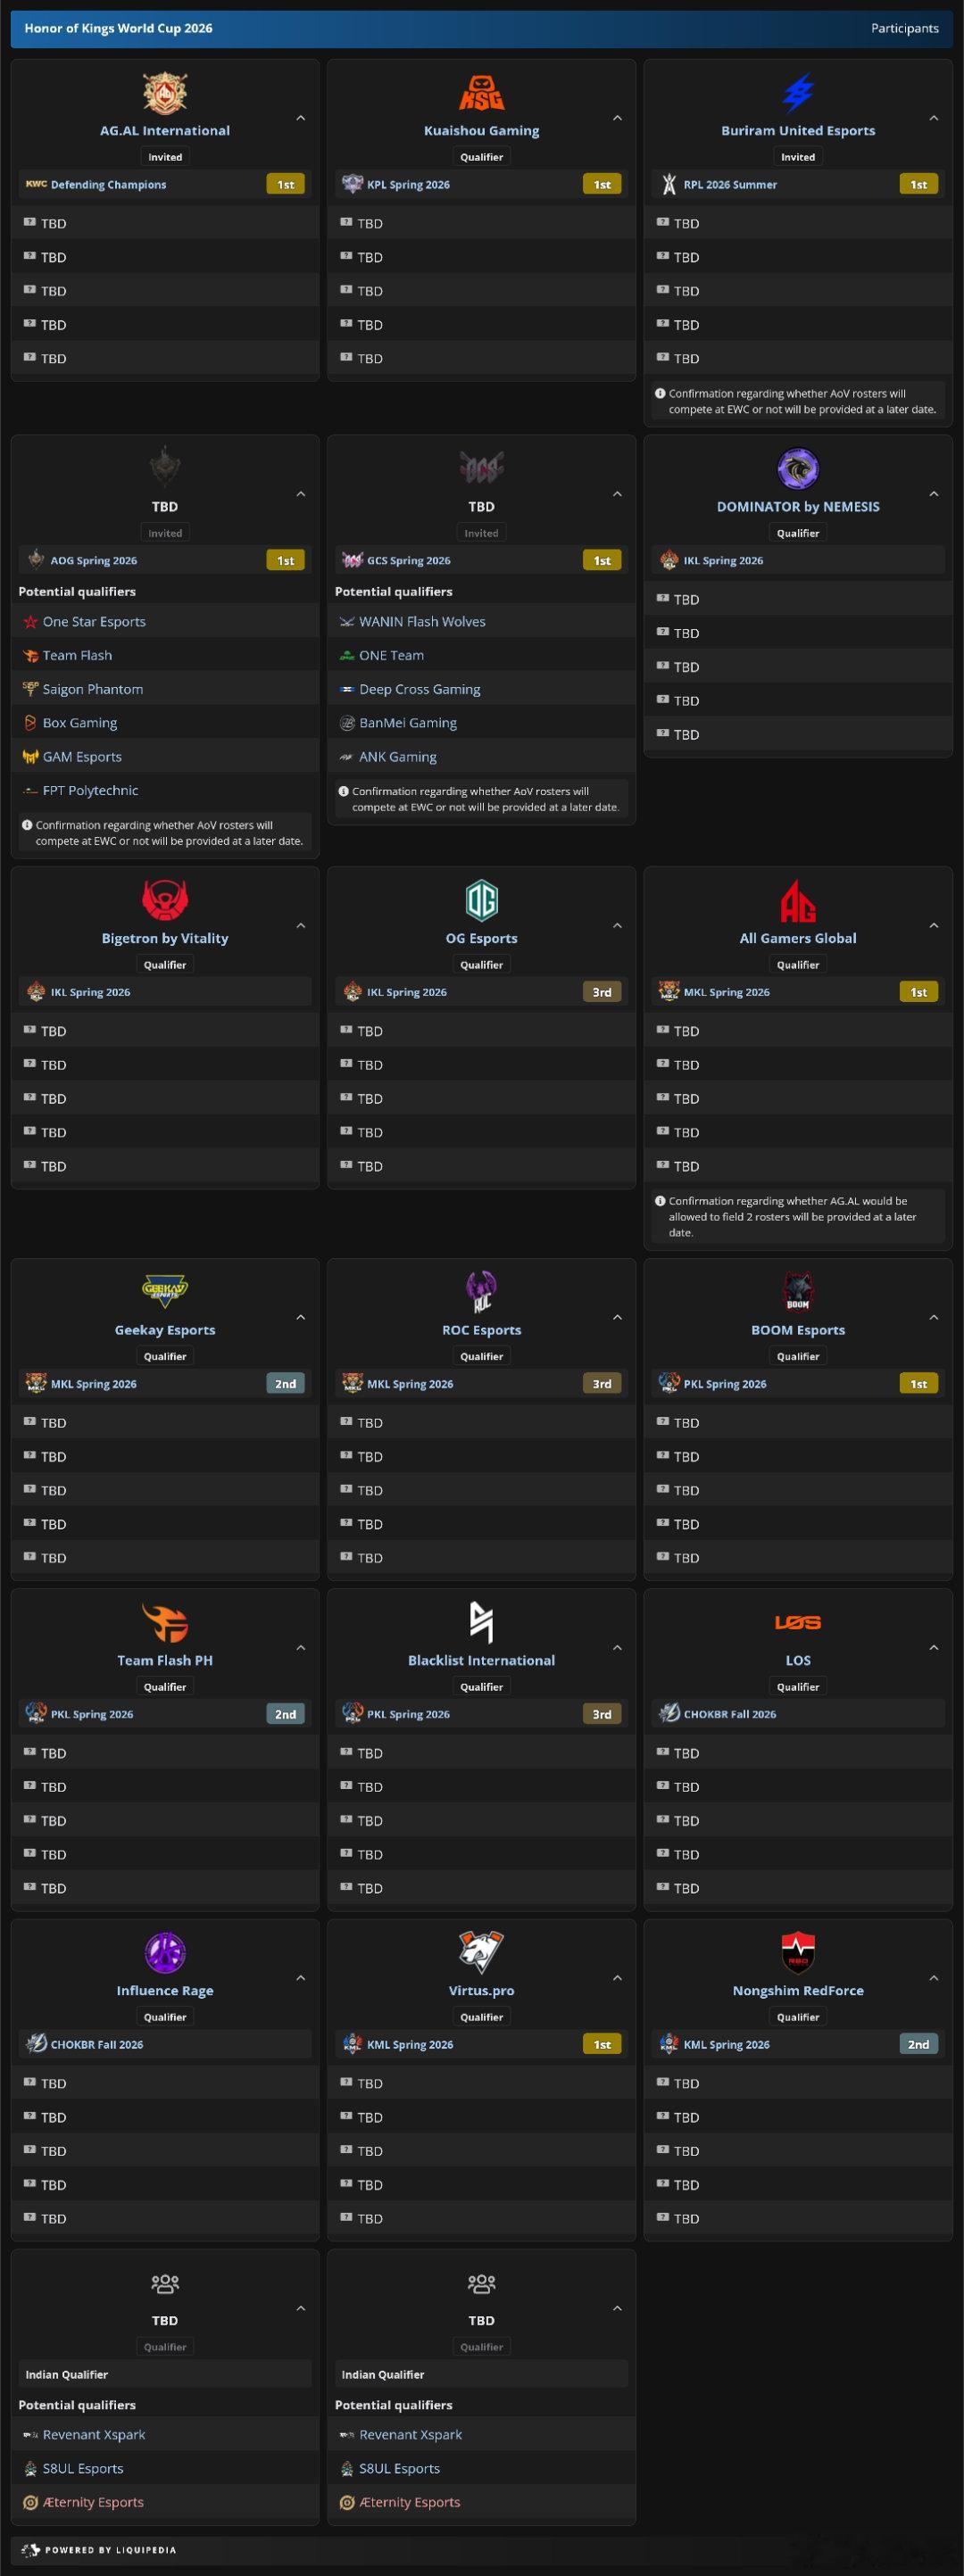Open KML Spring 2026 under Virtus.pro
964x2576 pixels.
tap(410, 2044)
